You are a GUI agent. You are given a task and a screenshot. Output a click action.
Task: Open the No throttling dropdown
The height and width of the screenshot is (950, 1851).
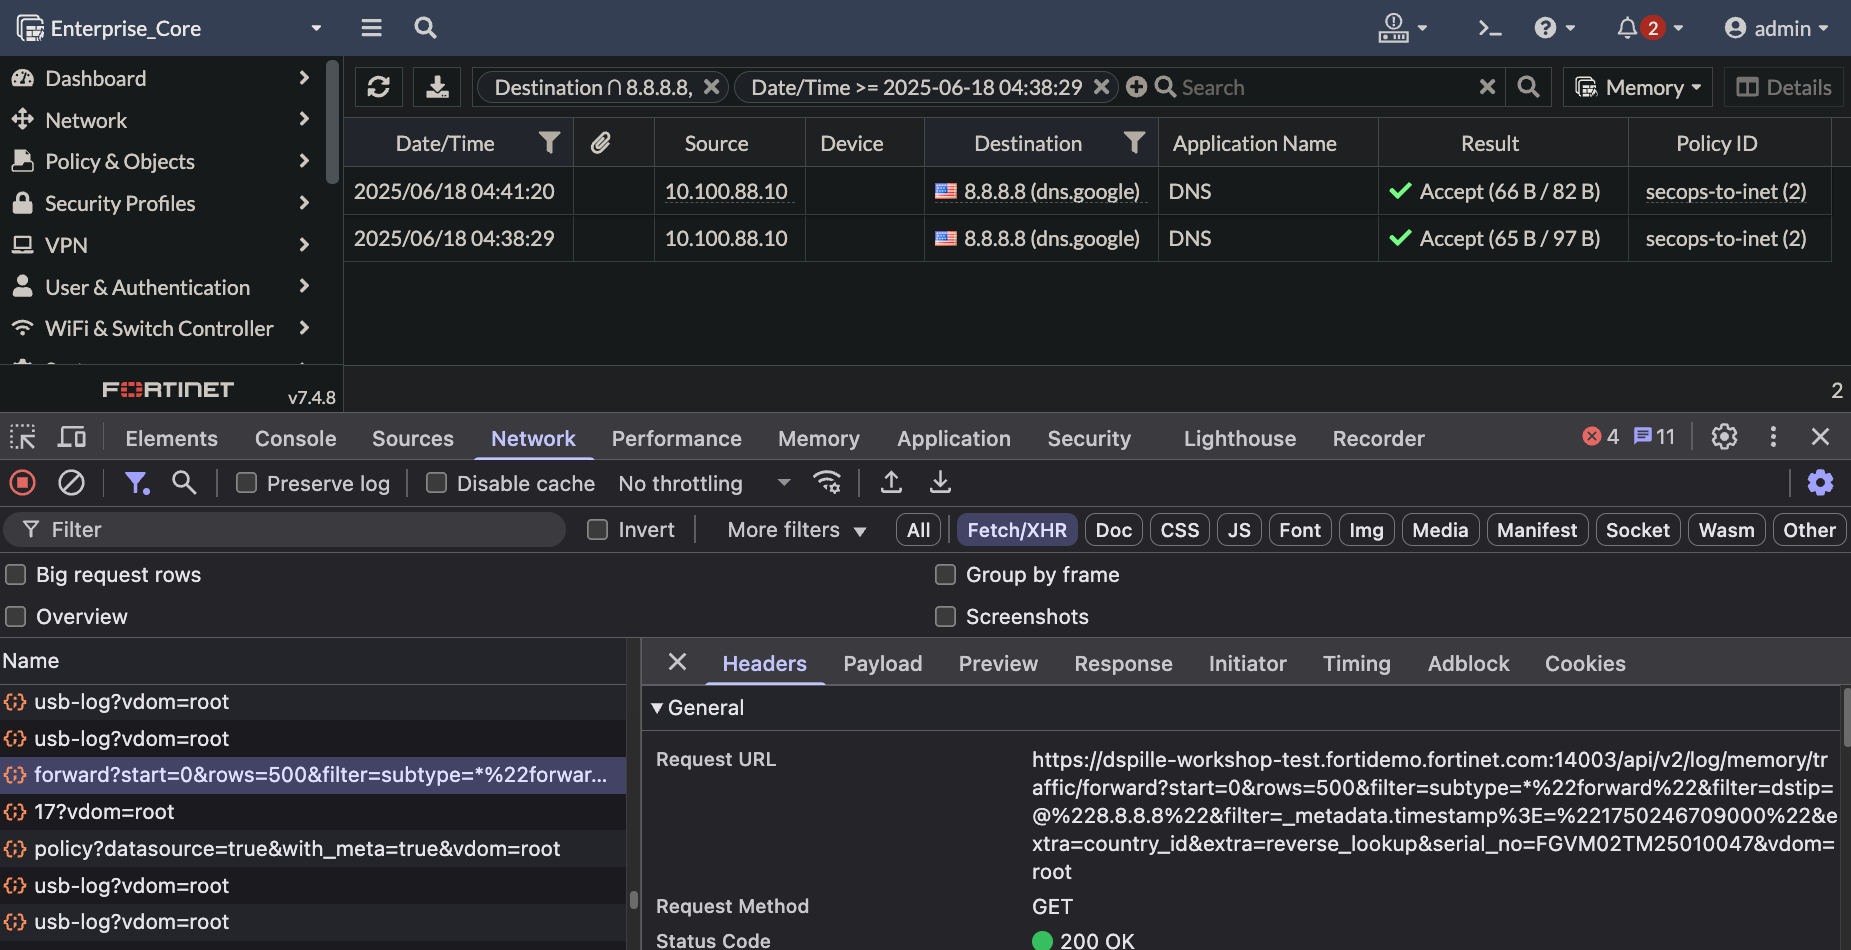704,483
